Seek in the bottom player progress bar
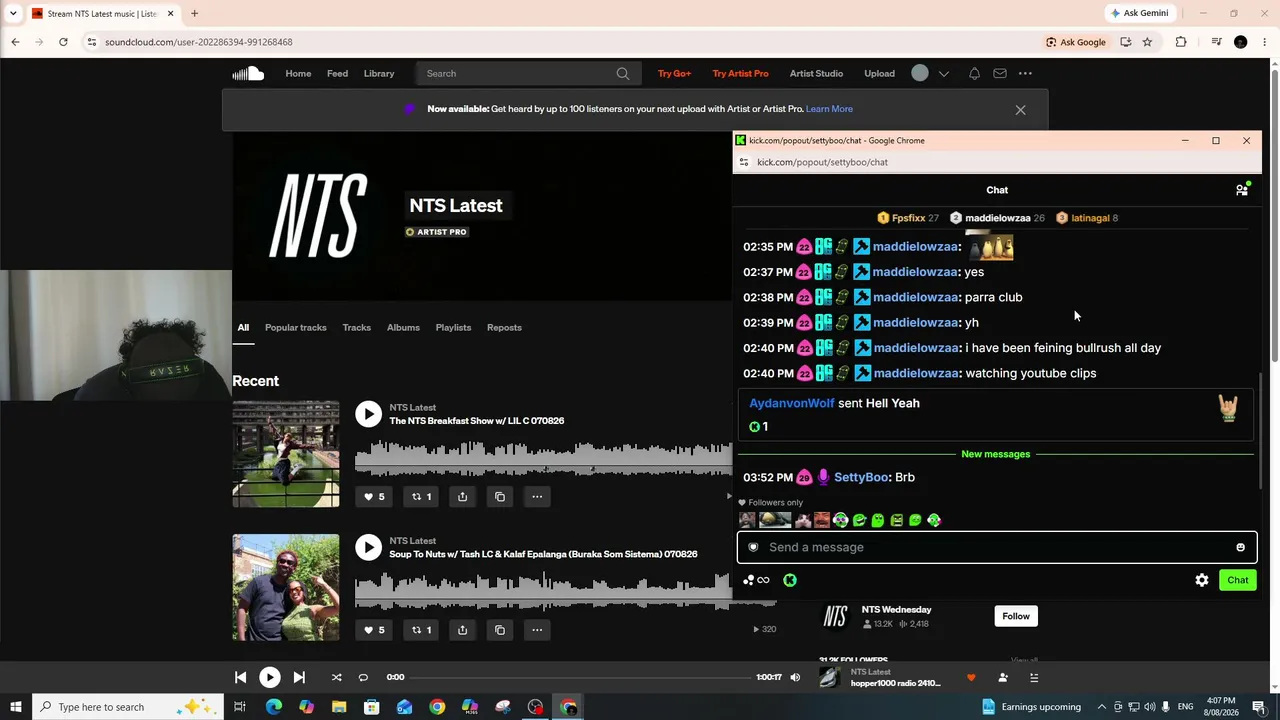Viewport: 1280px width, 720px height. (x=580, y=677)
